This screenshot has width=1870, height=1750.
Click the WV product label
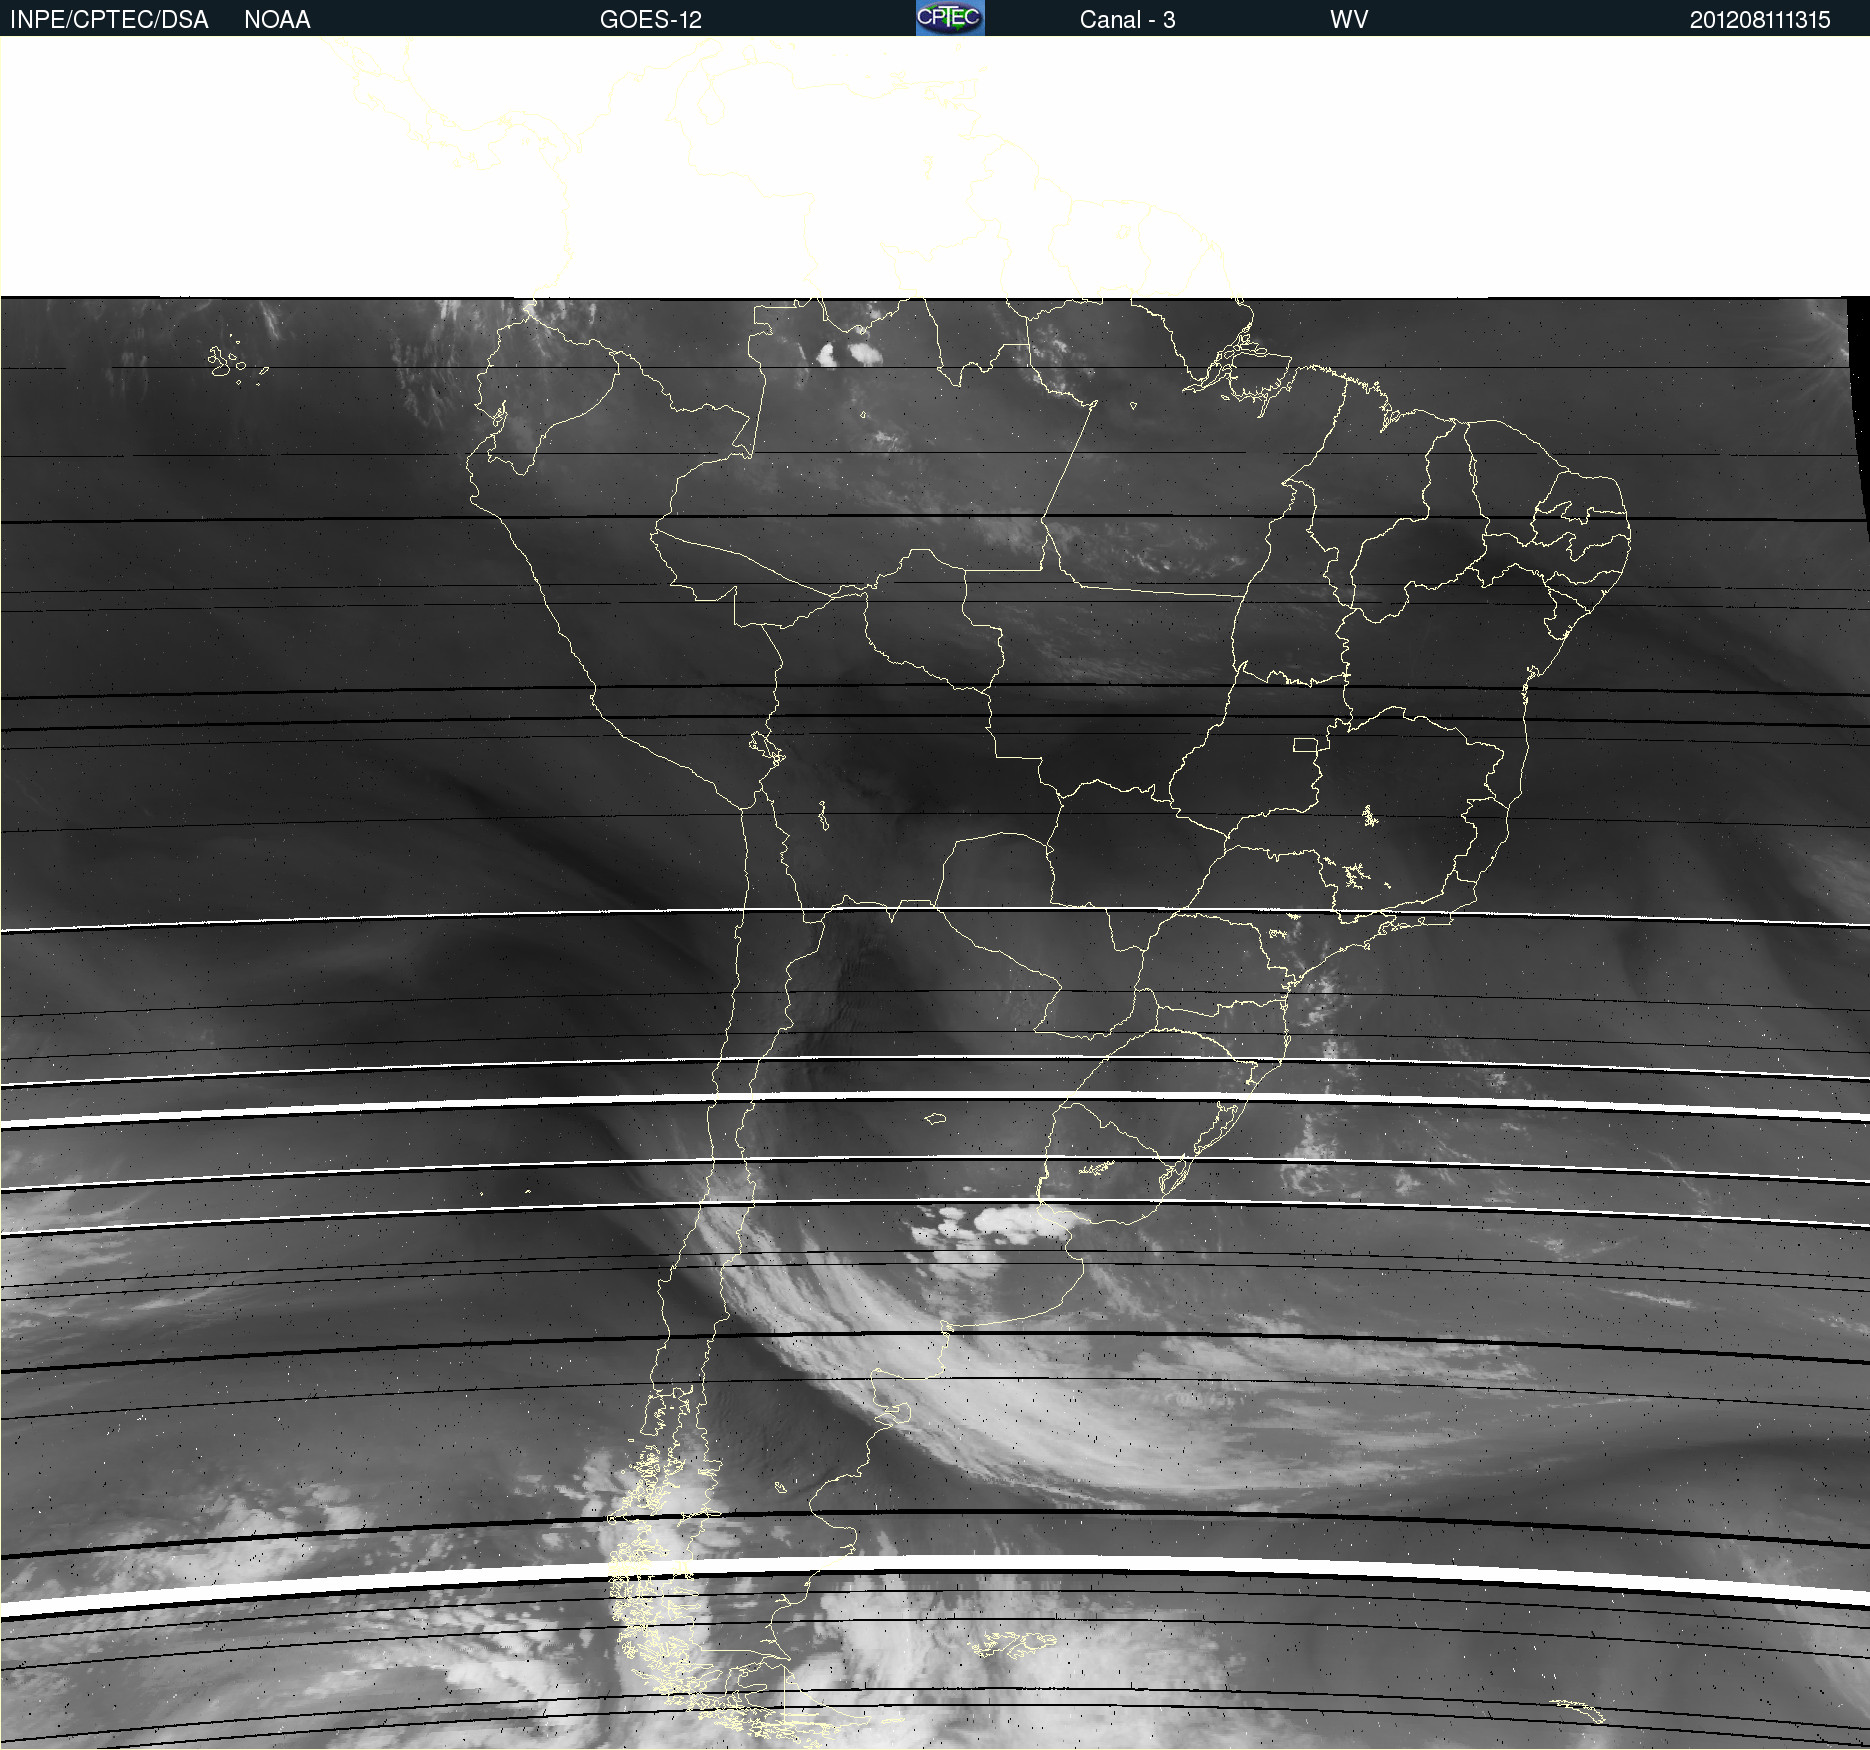(x=1348, y=20)
